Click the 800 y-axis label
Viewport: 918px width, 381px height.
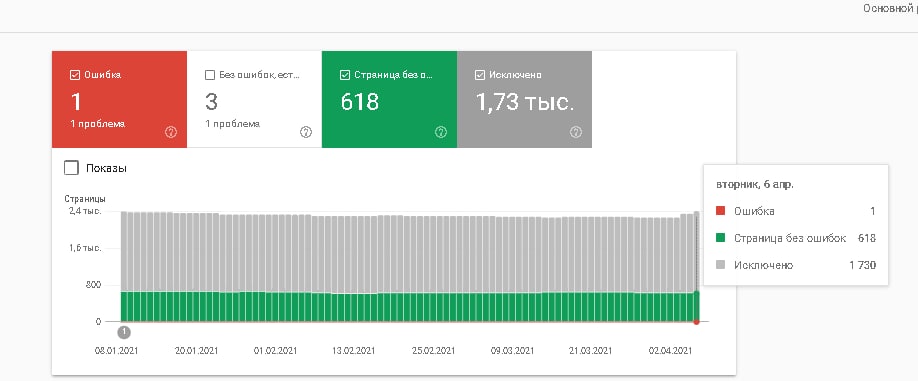(x=93, y=285)
